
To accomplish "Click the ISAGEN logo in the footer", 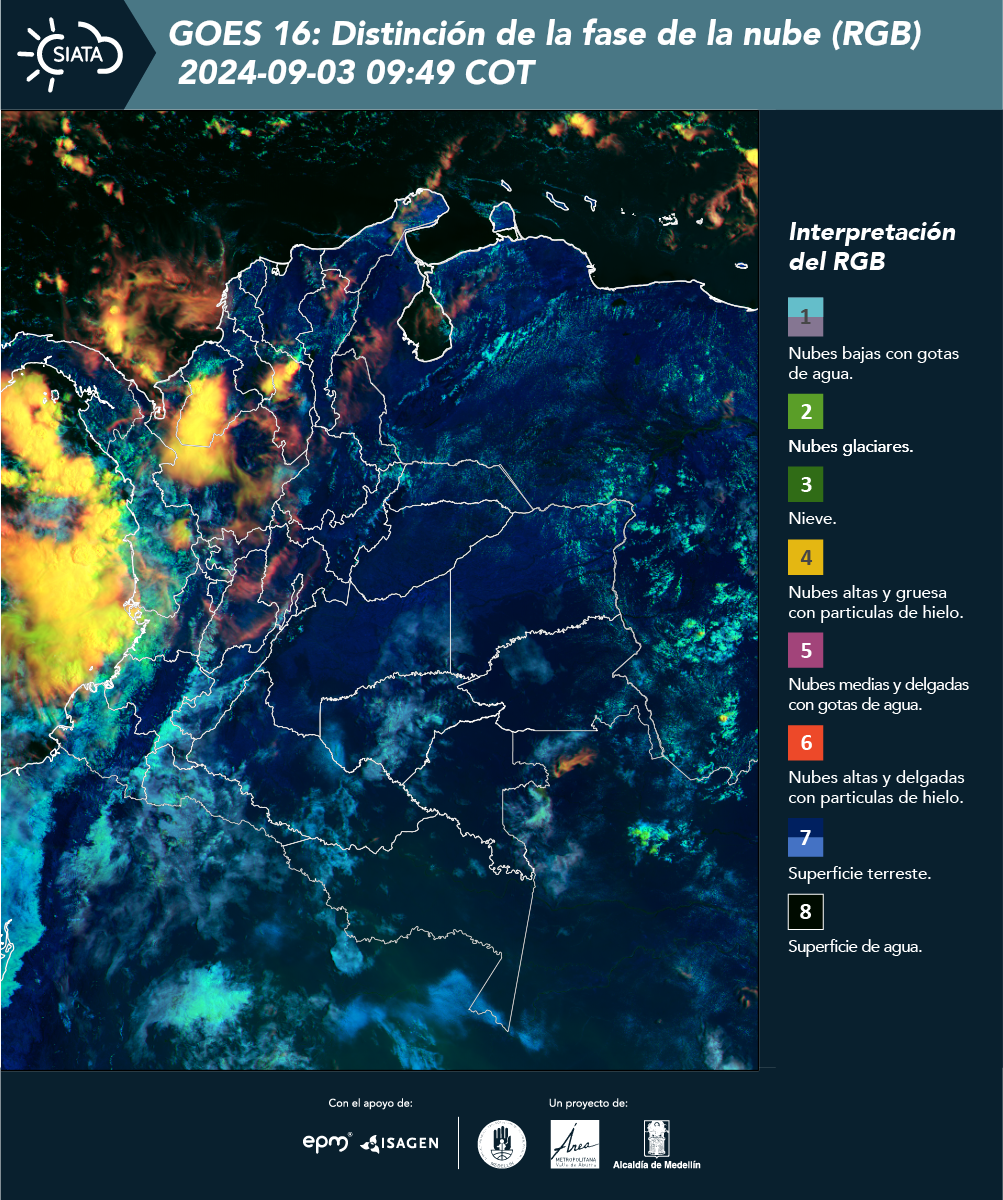I will (399, 1143).
